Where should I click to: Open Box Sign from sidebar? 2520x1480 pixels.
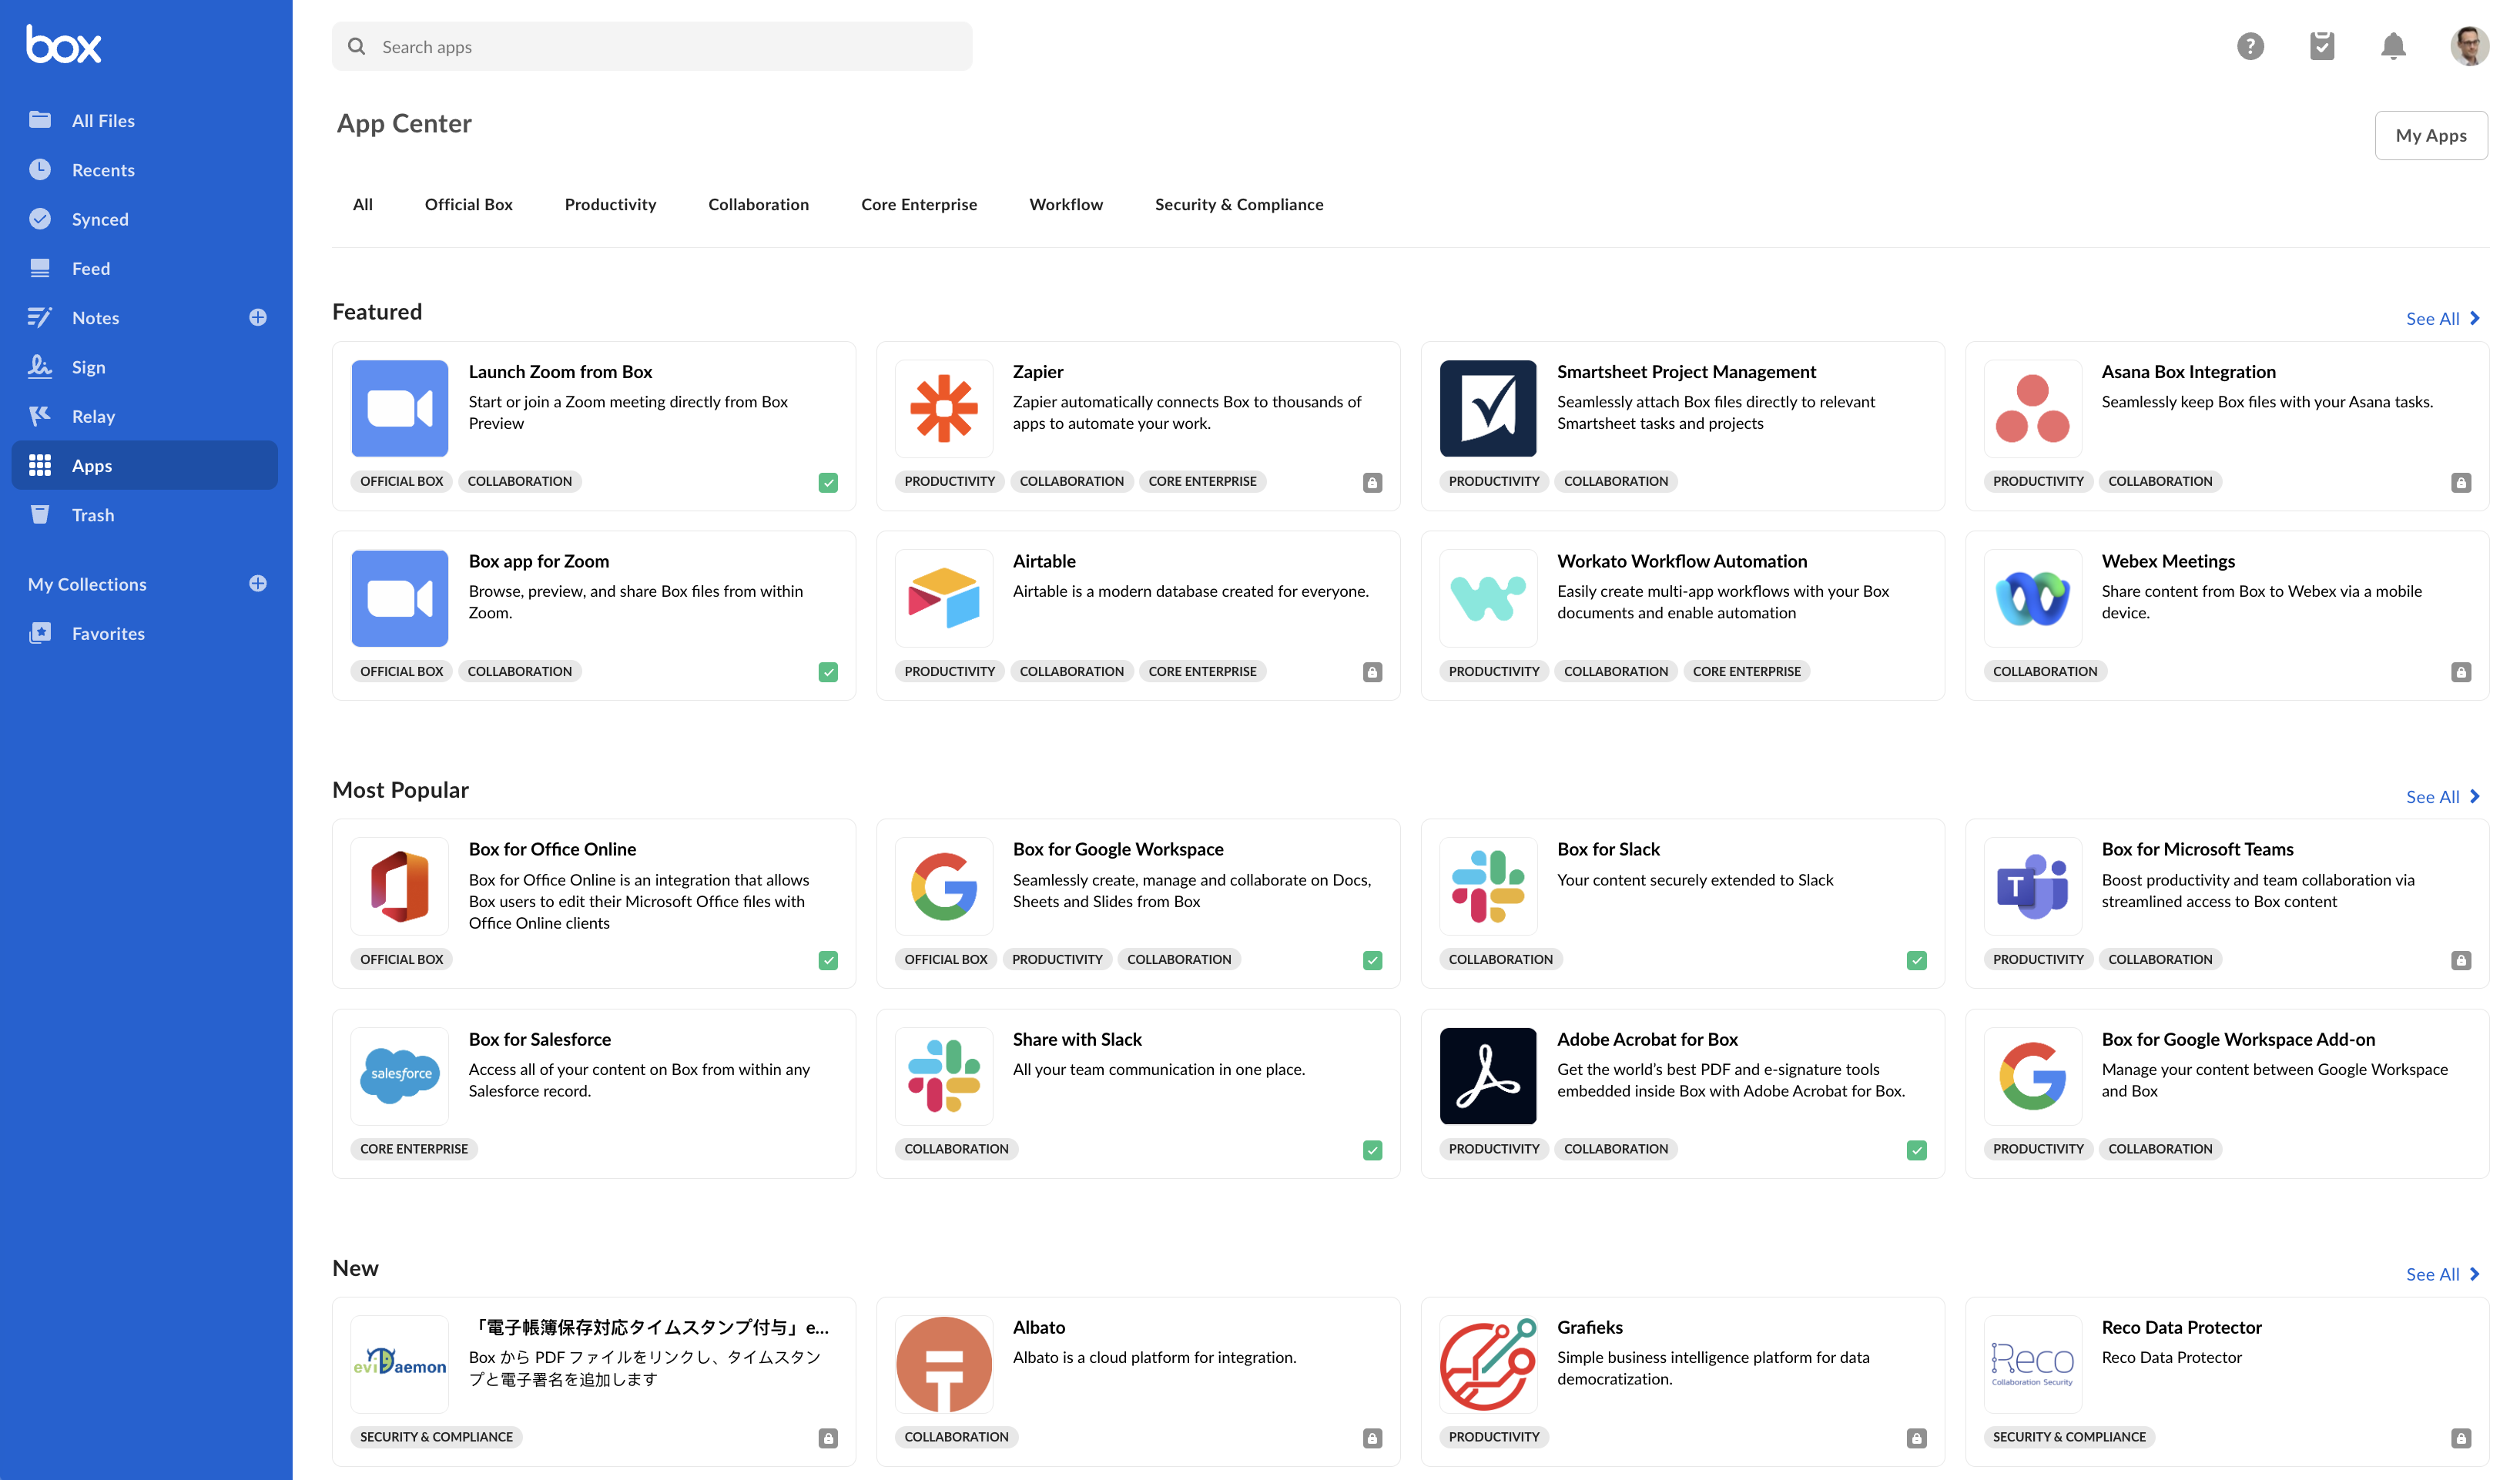[145, 366]
